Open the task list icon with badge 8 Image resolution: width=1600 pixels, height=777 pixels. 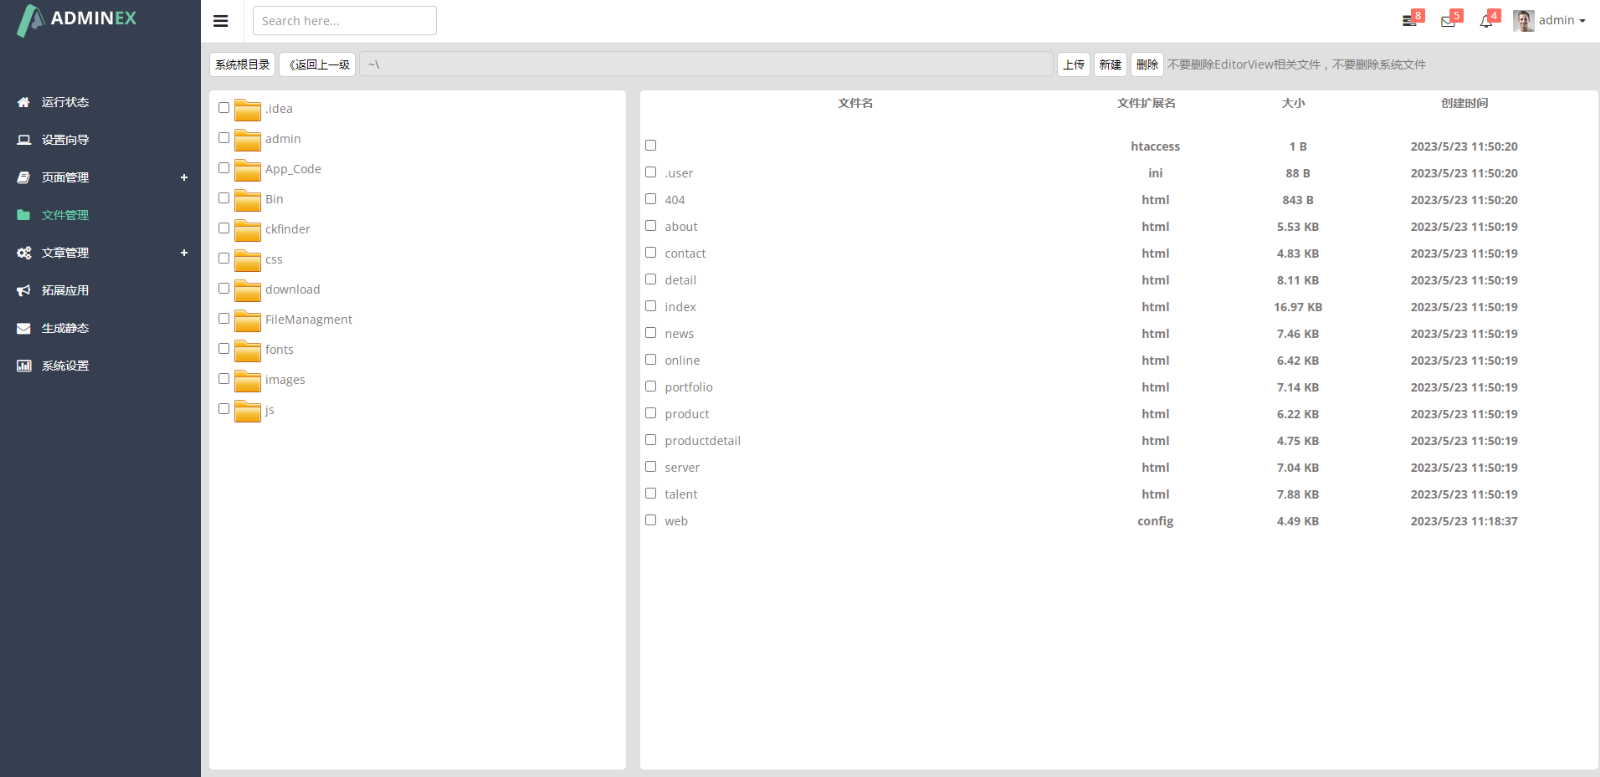[1409, 21]
